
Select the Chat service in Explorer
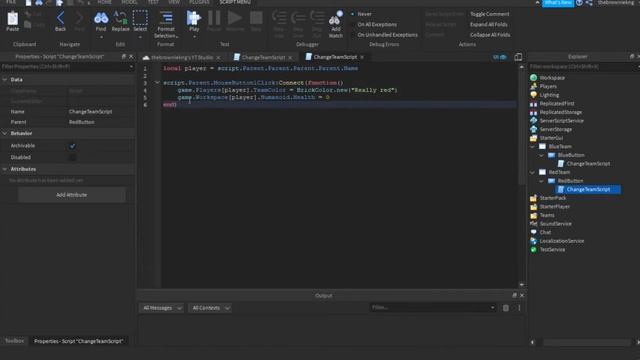point(545,232)
